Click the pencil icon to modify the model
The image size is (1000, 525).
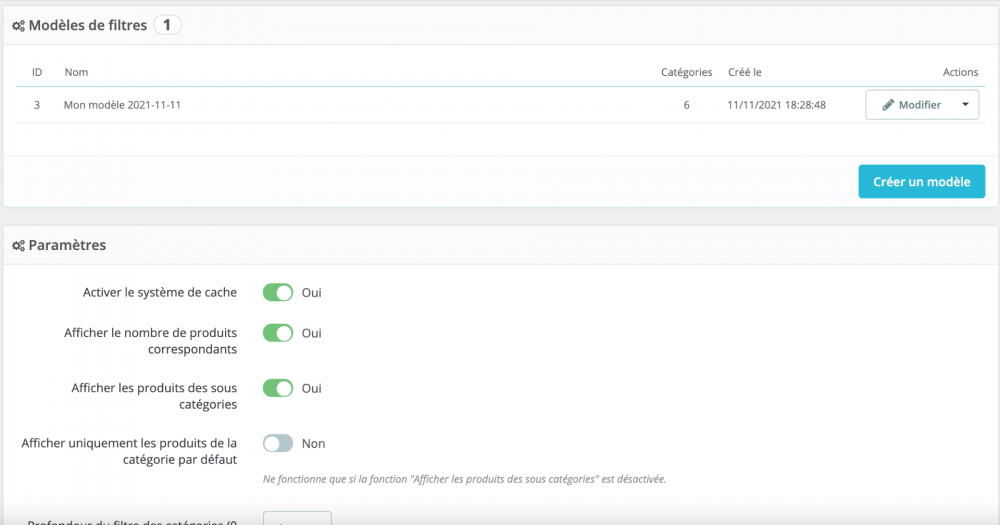[x=888, y=105]
